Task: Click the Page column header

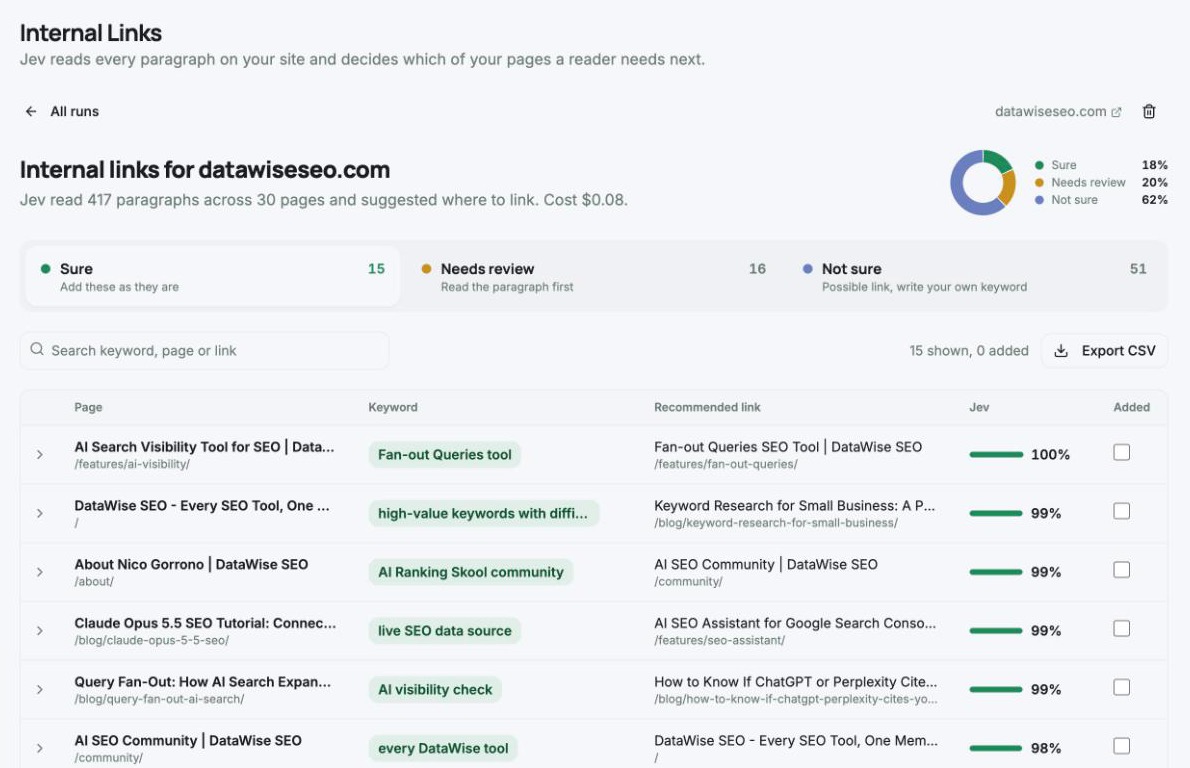Action: point(88,407)
